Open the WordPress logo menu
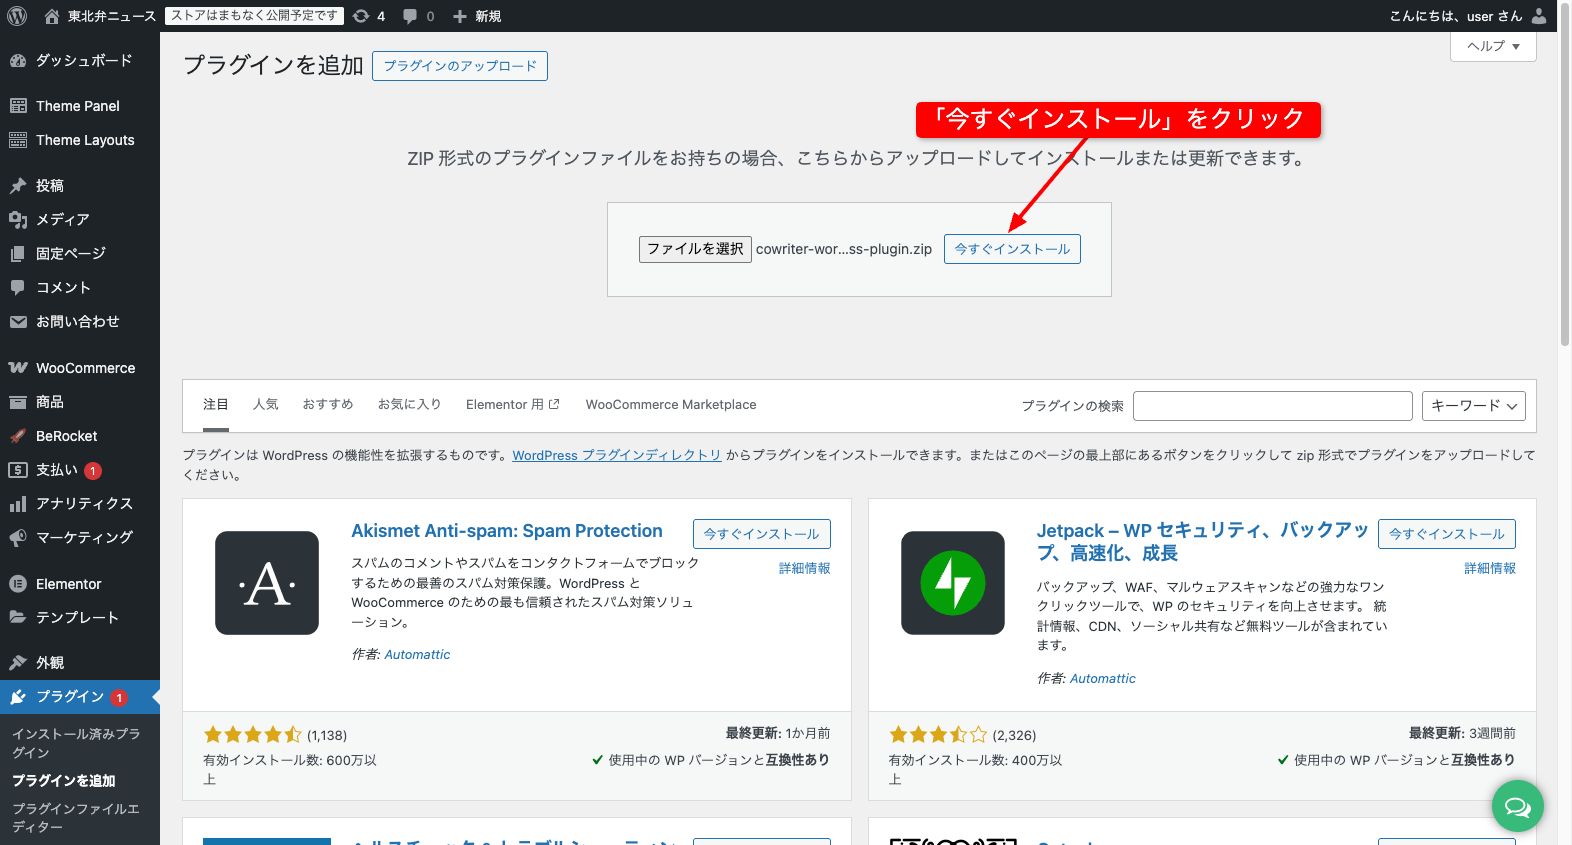Viewport: 1572px width, 845px height. (x=17, y=16)
